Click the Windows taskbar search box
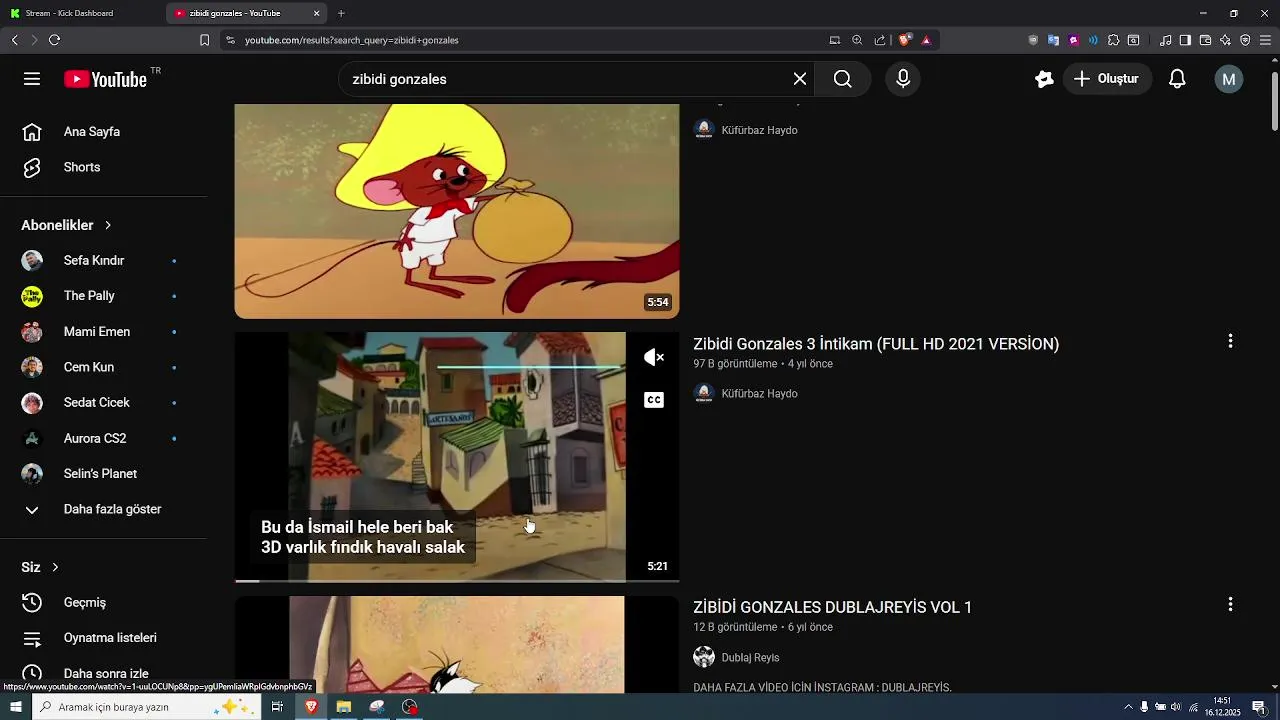This screenshot has width=1280, height=720. tap(147, 707)
